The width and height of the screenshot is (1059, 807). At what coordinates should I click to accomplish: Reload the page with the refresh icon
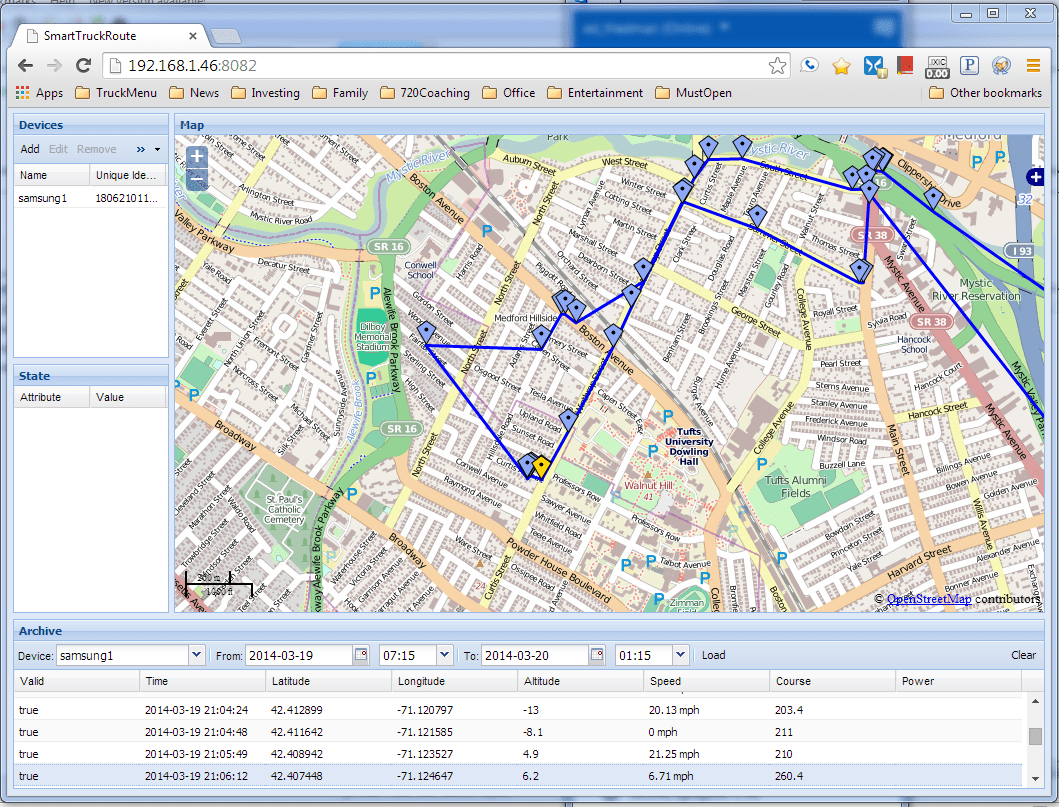[x=84, y=66]
